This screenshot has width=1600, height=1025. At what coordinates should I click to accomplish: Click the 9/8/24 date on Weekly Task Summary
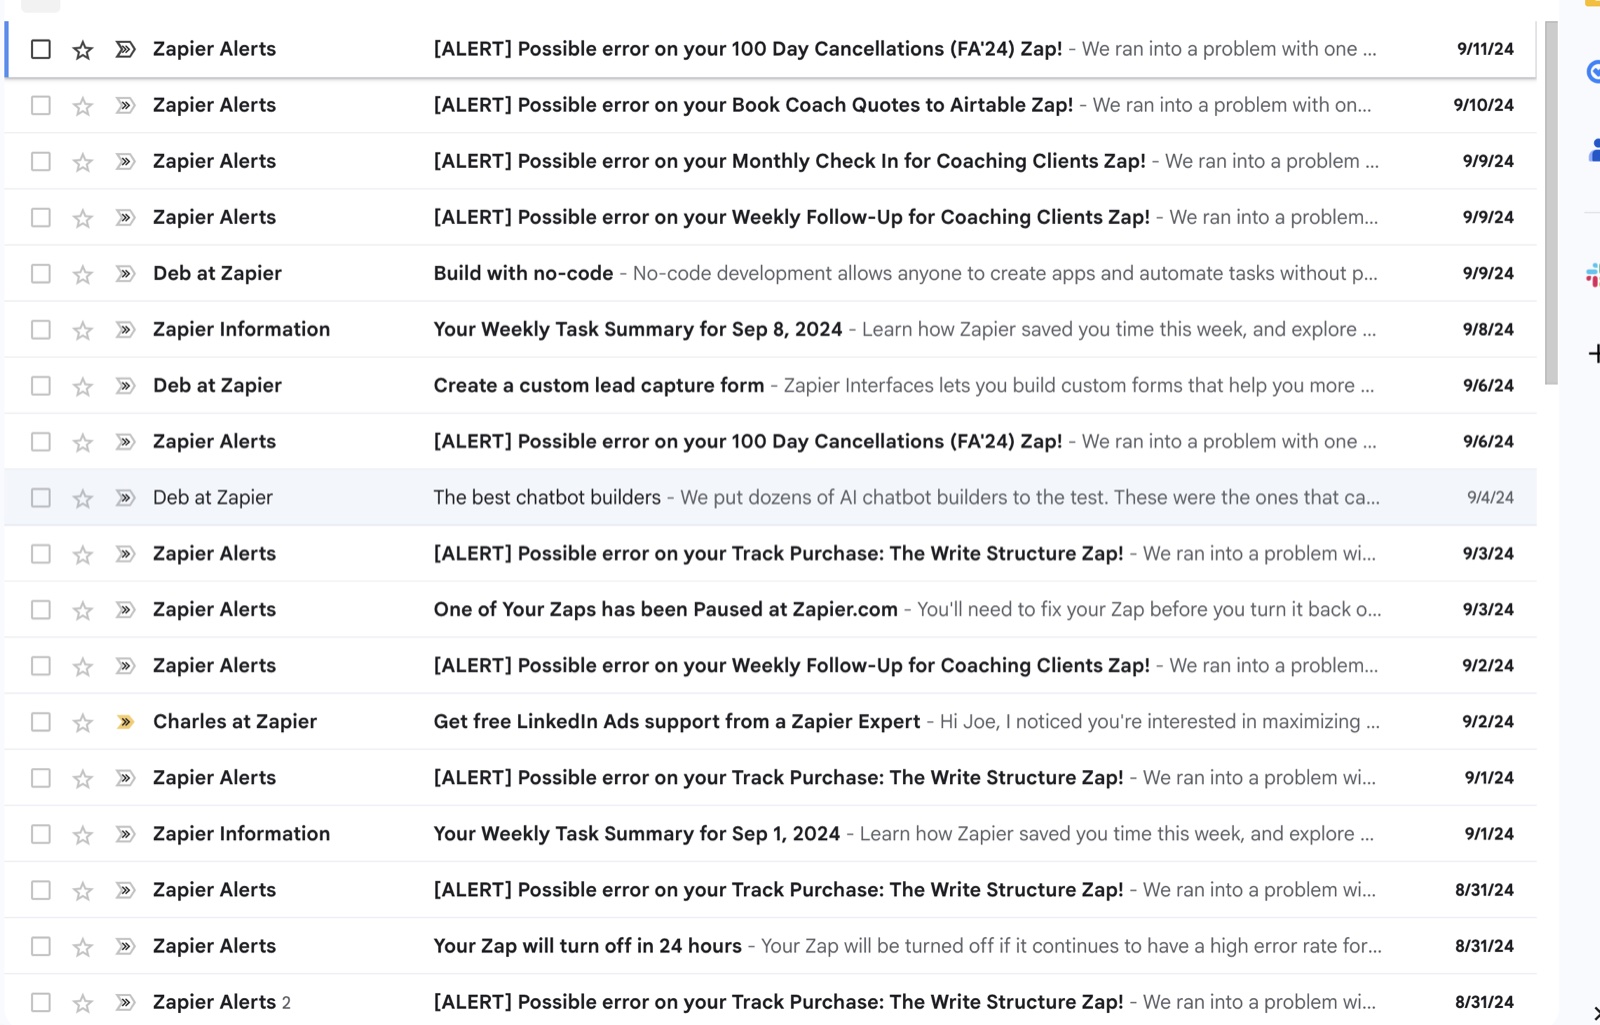pyautogui.click(x=1488, y=329)
